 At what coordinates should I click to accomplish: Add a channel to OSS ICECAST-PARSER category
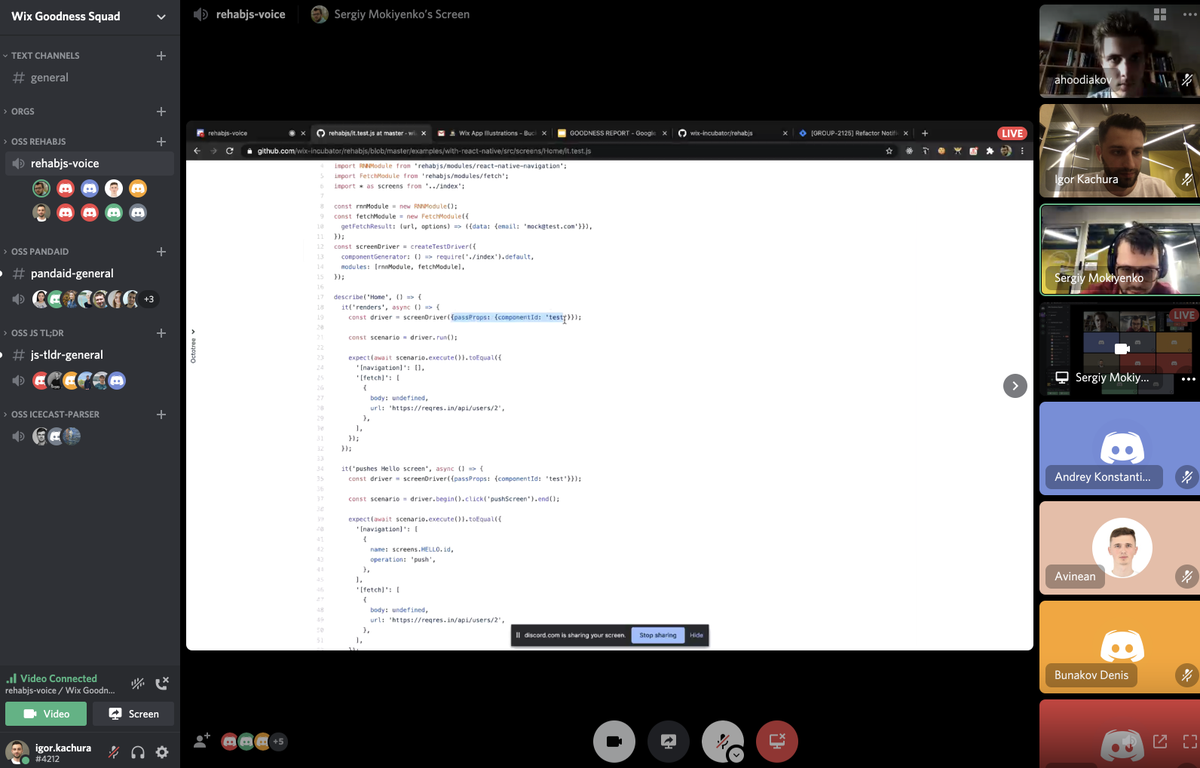click(x=161, y=414)
